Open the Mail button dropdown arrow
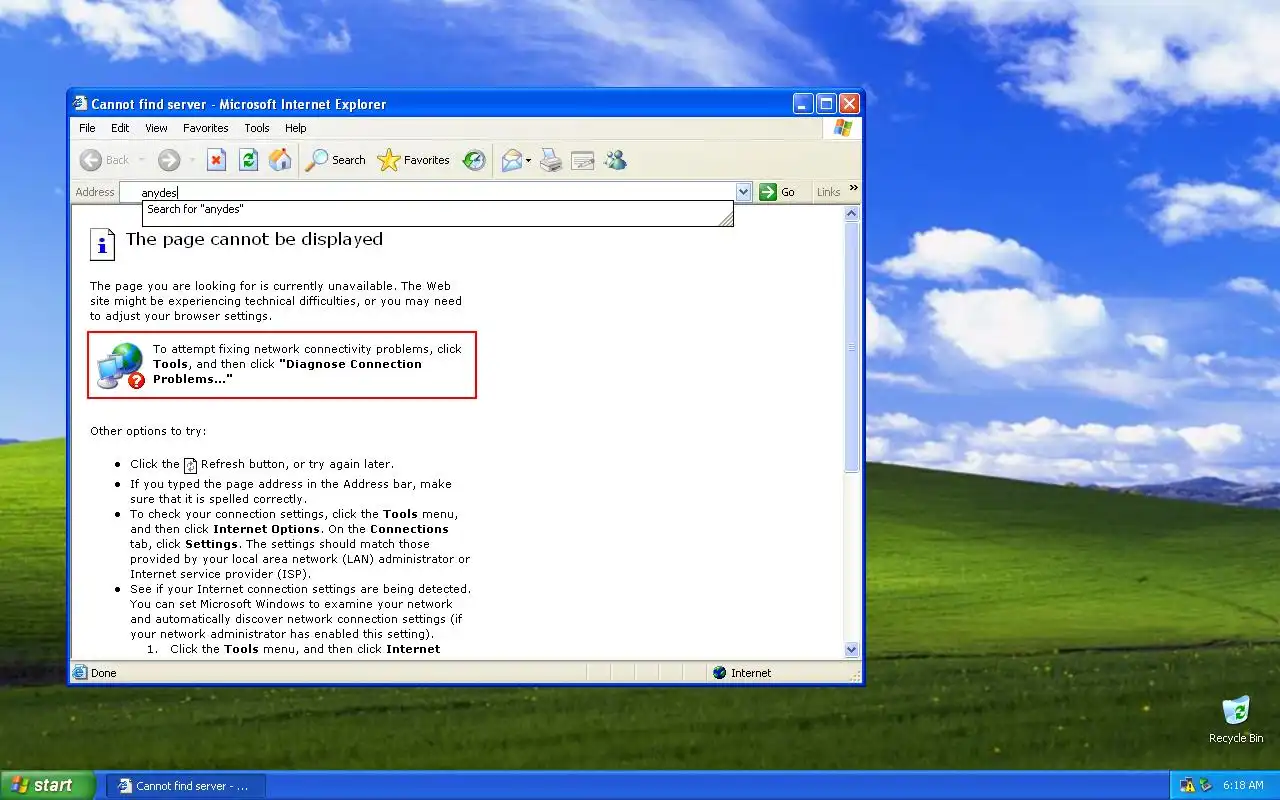This screenshot has width=1280, height=800. pos(528,160)
